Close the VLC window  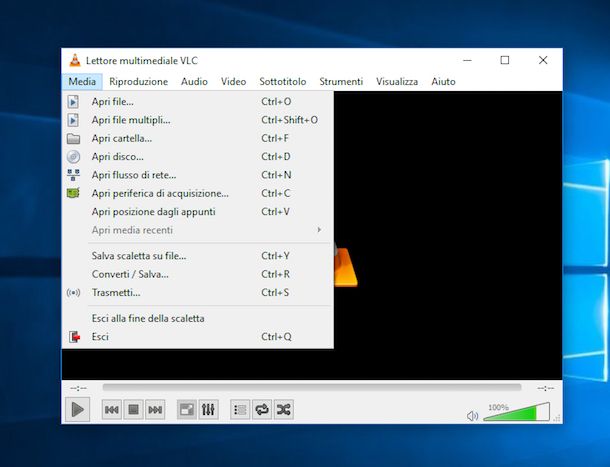click(543, 60)
